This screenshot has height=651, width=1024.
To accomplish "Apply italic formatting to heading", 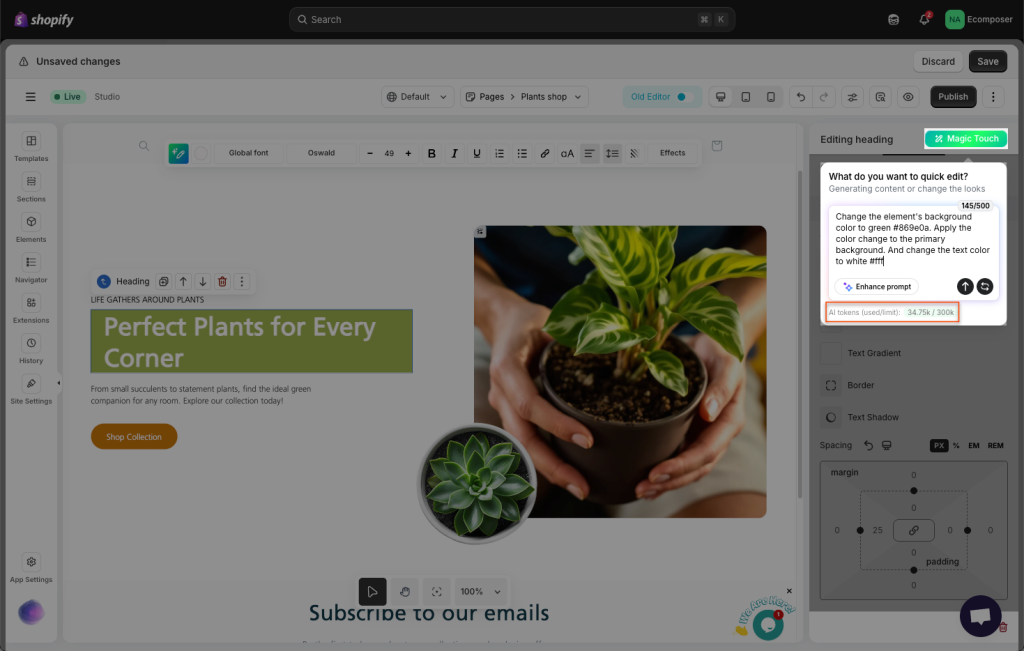I will tap(454, 153).
